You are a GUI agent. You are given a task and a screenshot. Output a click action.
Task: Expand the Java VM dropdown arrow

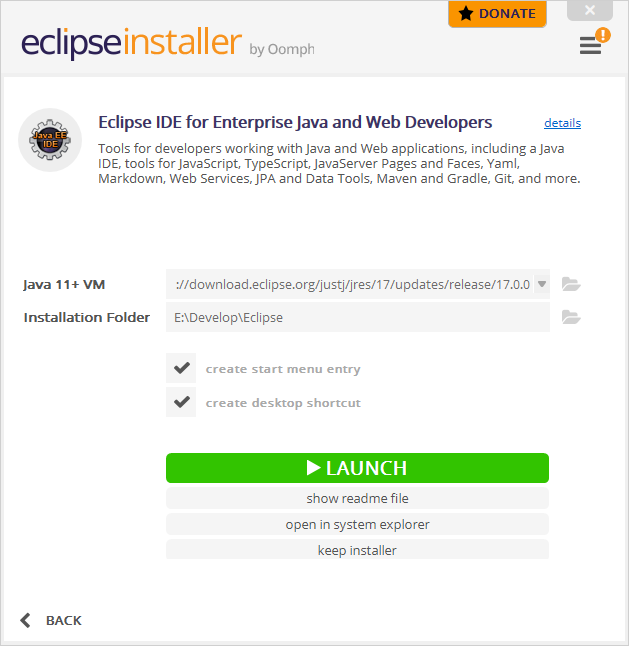[x=542, y=284]
